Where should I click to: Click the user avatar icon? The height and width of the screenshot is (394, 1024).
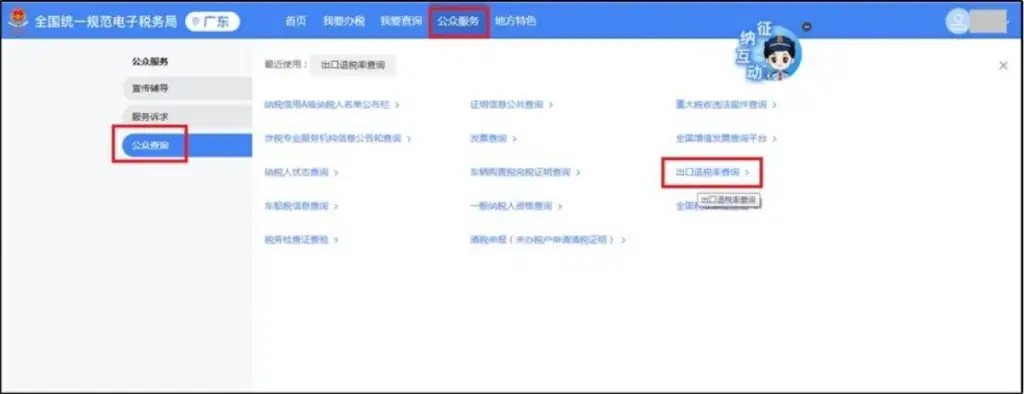[x=958, y=22]
